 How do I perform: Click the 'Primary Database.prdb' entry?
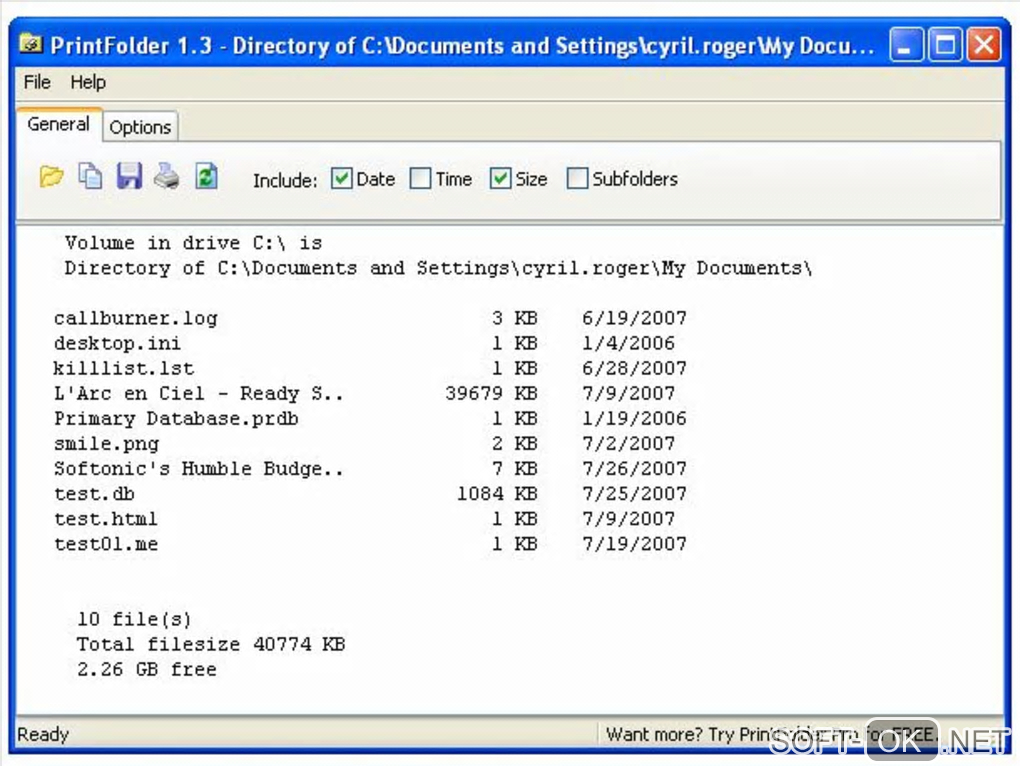coord(176,418)
